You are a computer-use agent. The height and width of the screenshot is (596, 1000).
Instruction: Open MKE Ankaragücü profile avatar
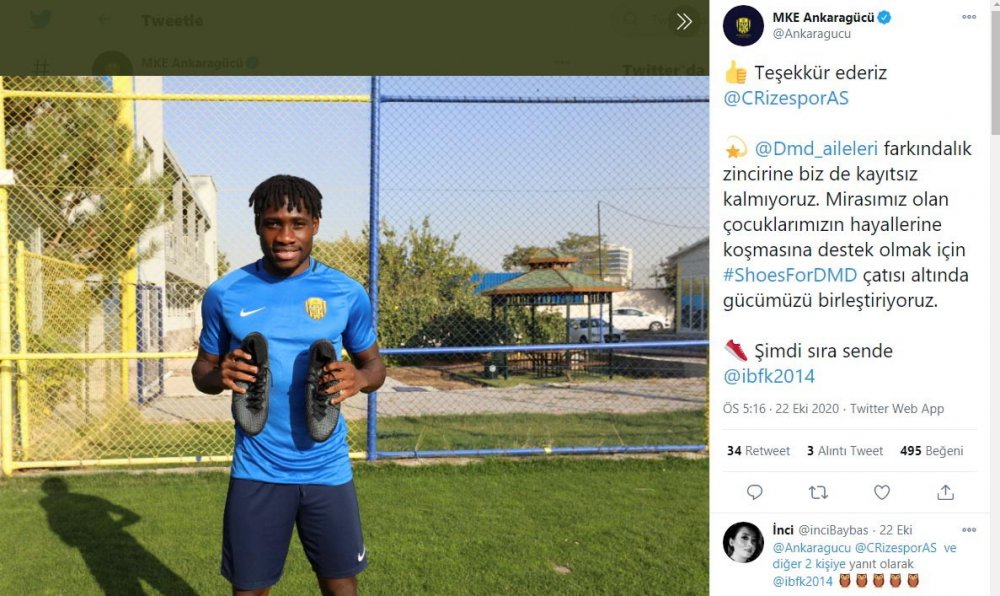743,25
